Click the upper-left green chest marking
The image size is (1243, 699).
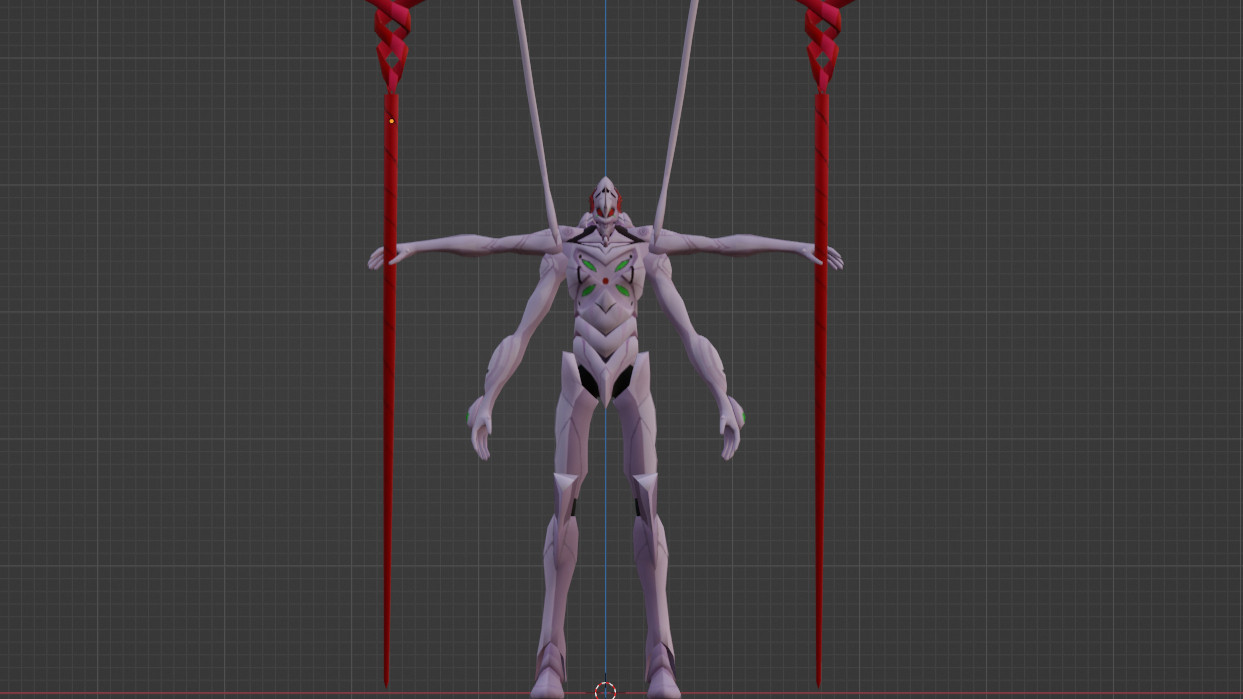click(587, 266)
